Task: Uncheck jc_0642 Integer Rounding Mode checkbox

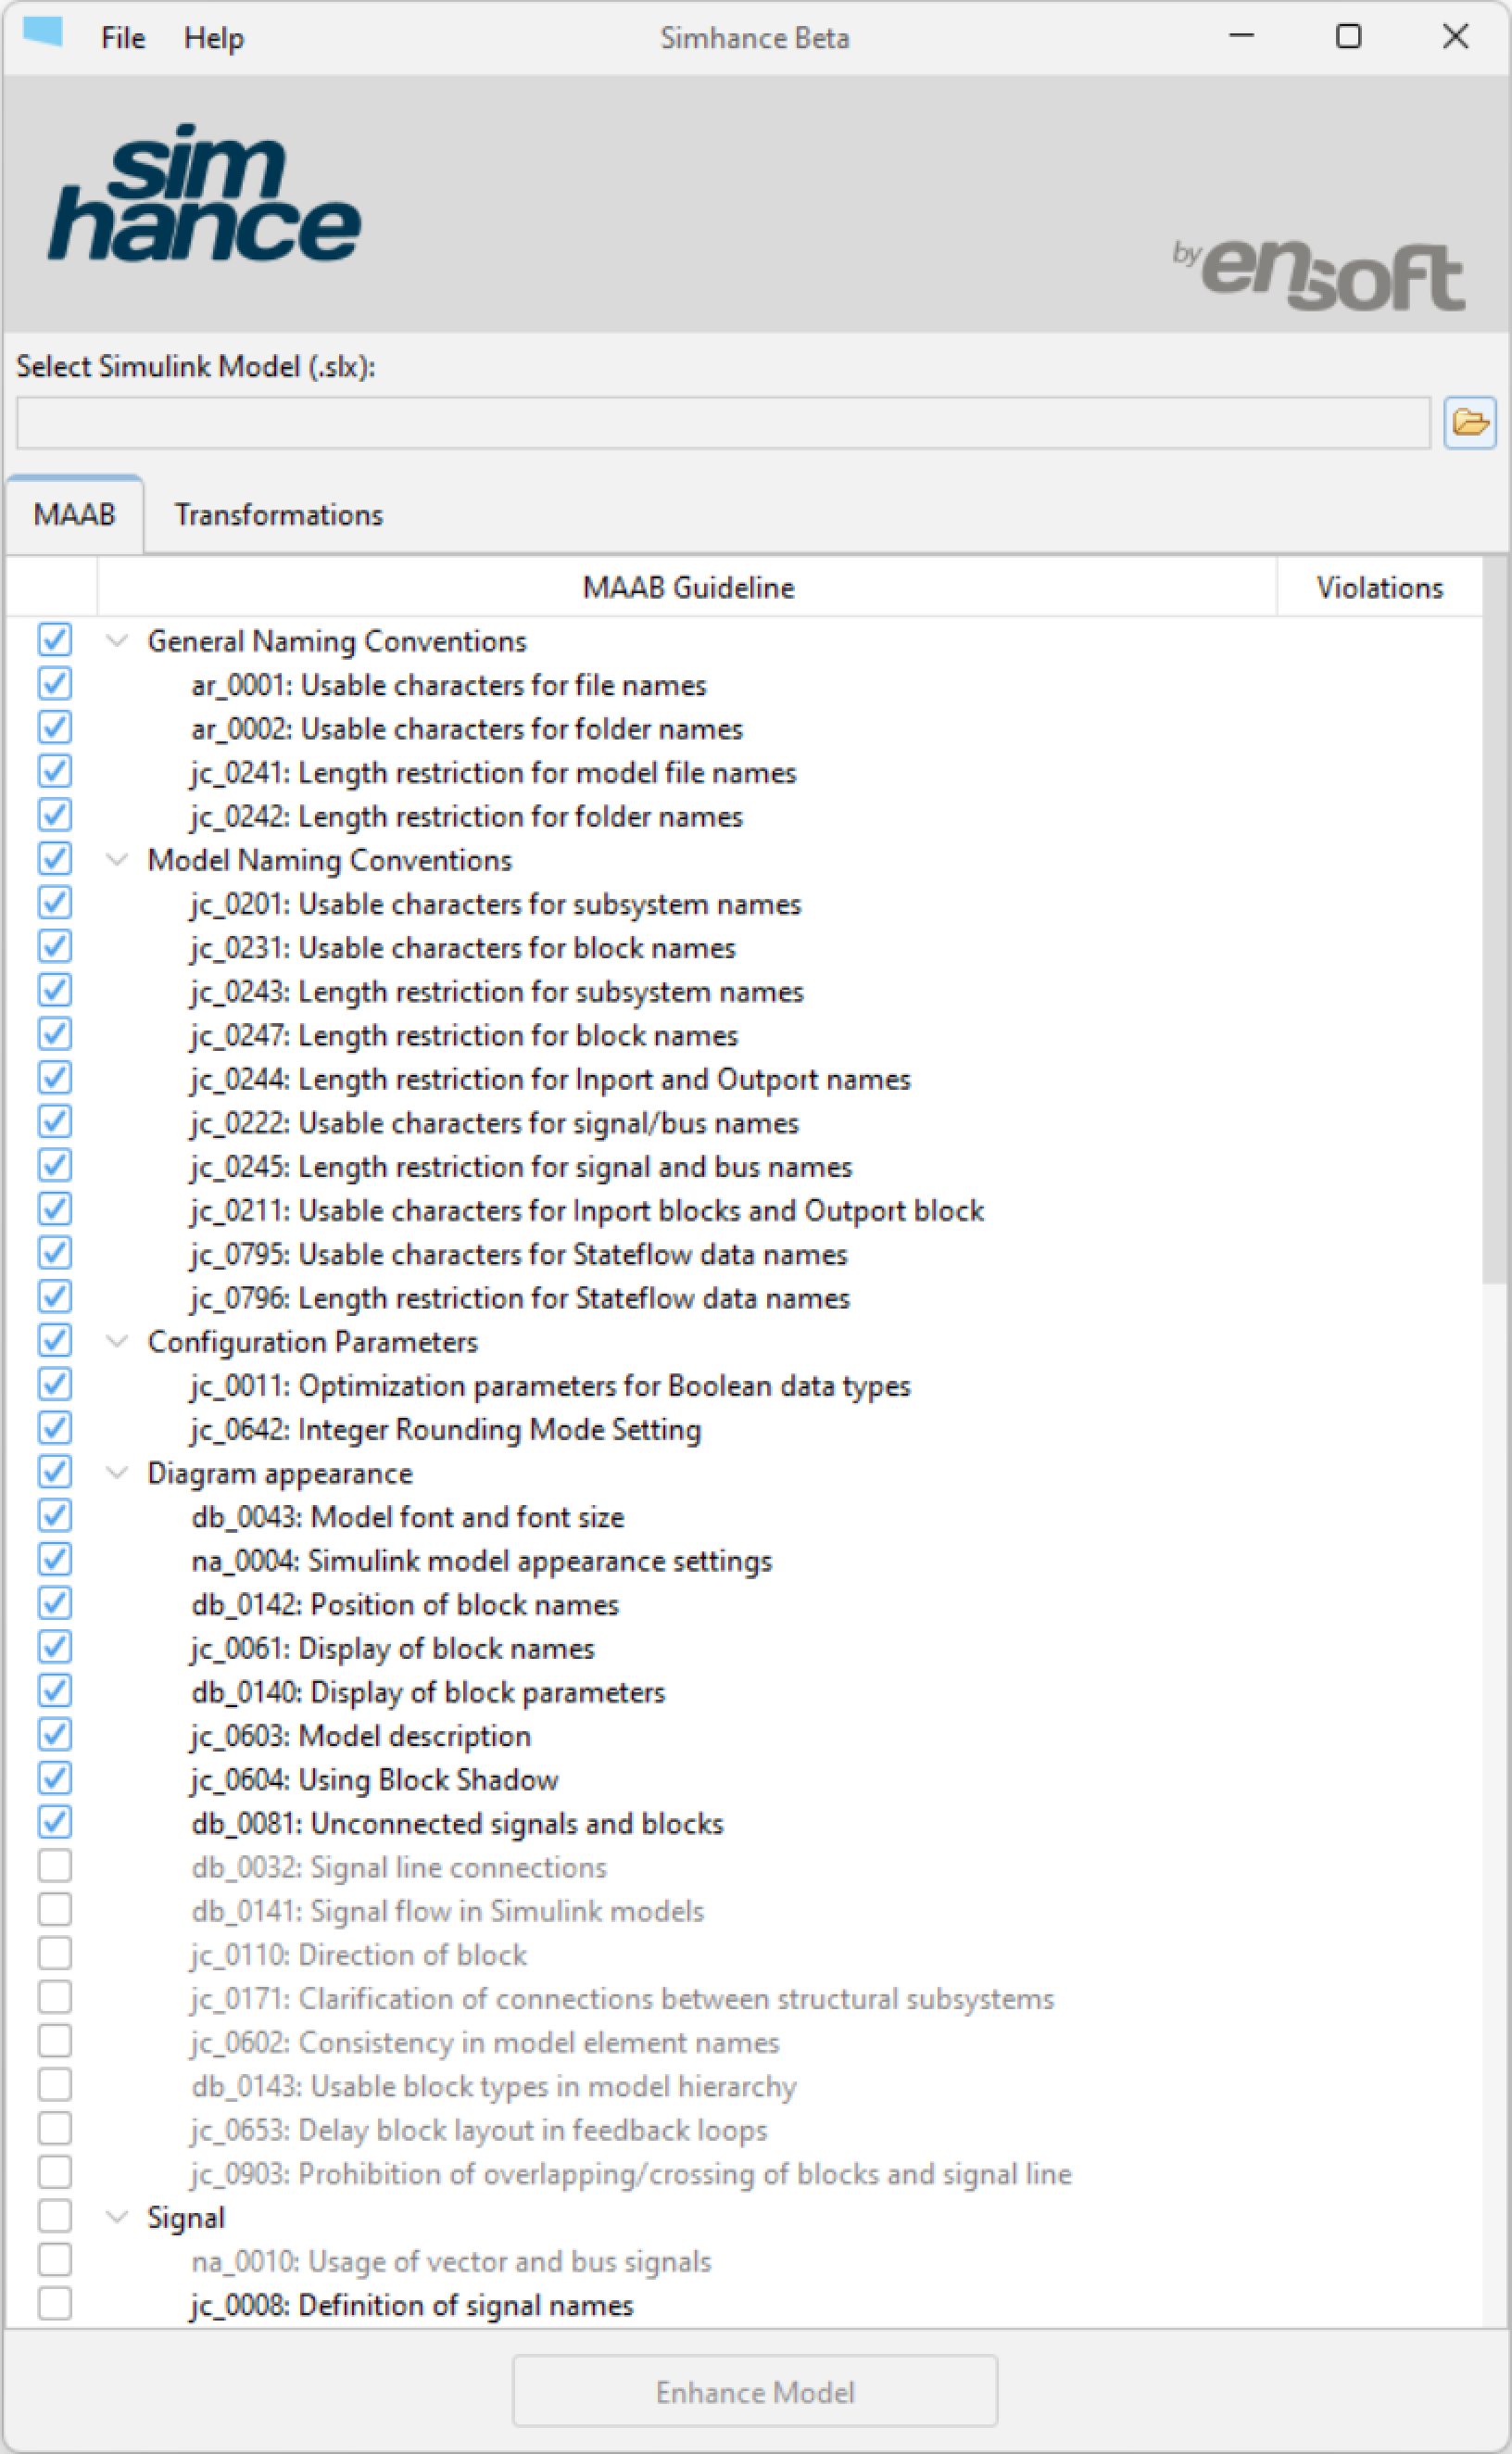Action: pos(55,1428)
